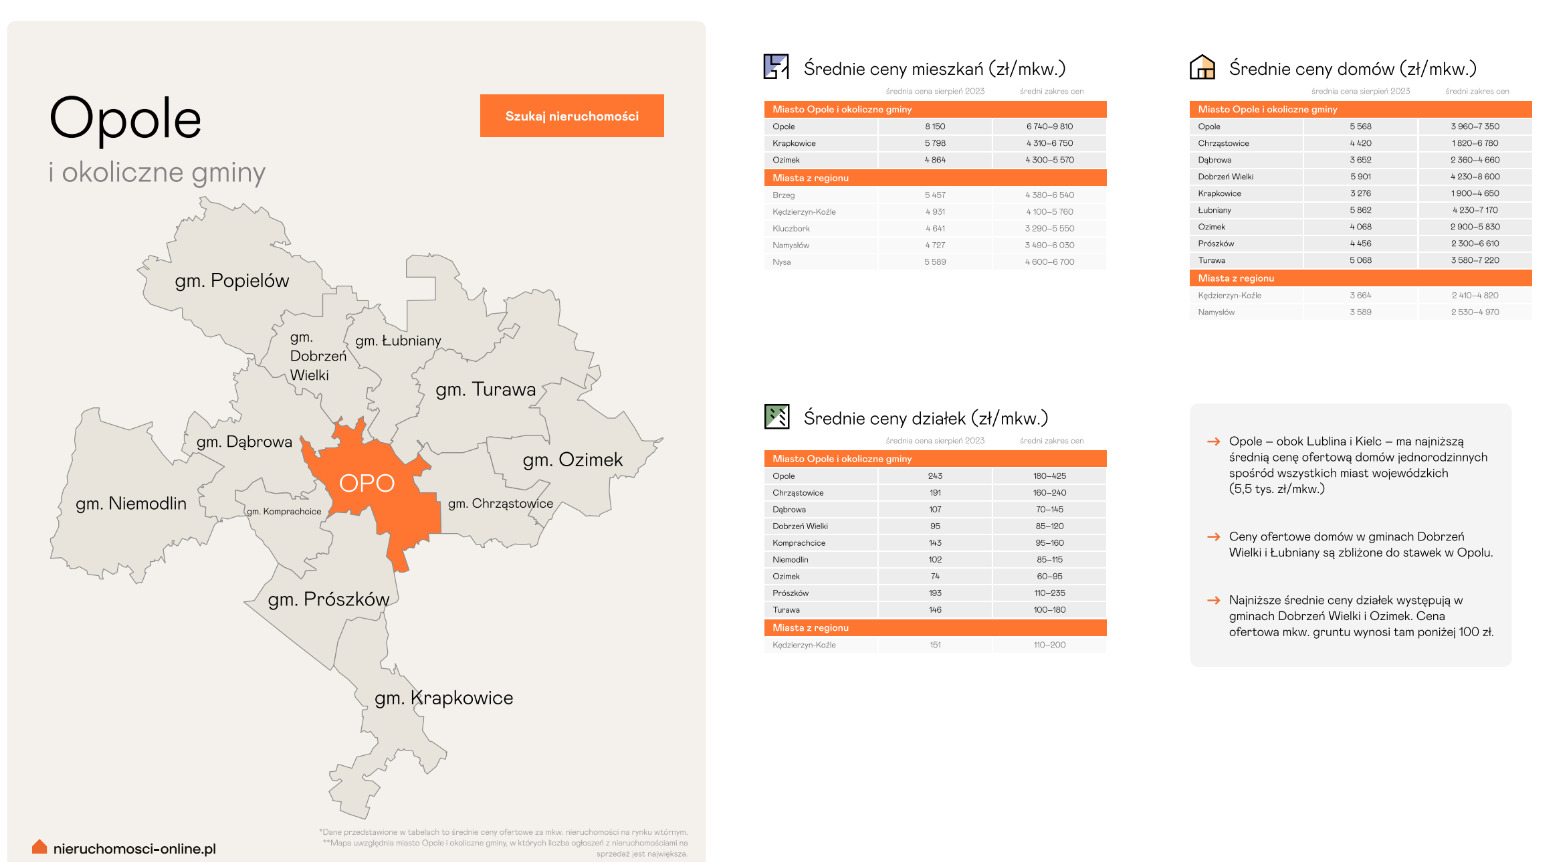Click the Komprachcice row in plots table
Viewport: 1551px width, 862px height.
934,543
